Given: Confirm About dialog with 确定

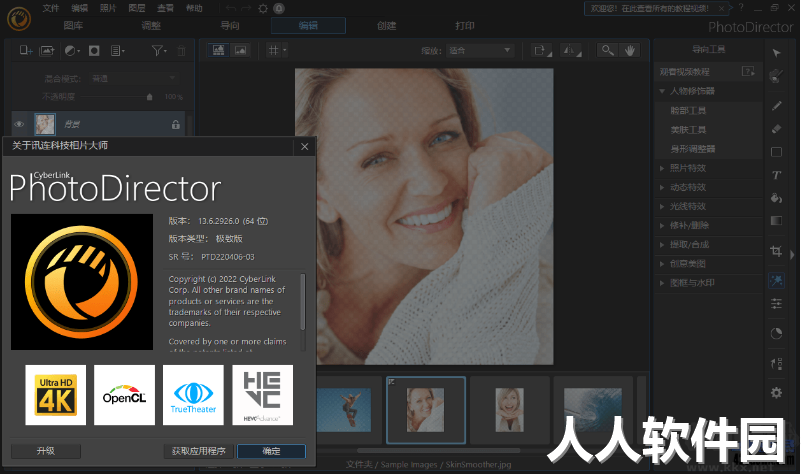Looking at the screenshot, I should 271,451.
